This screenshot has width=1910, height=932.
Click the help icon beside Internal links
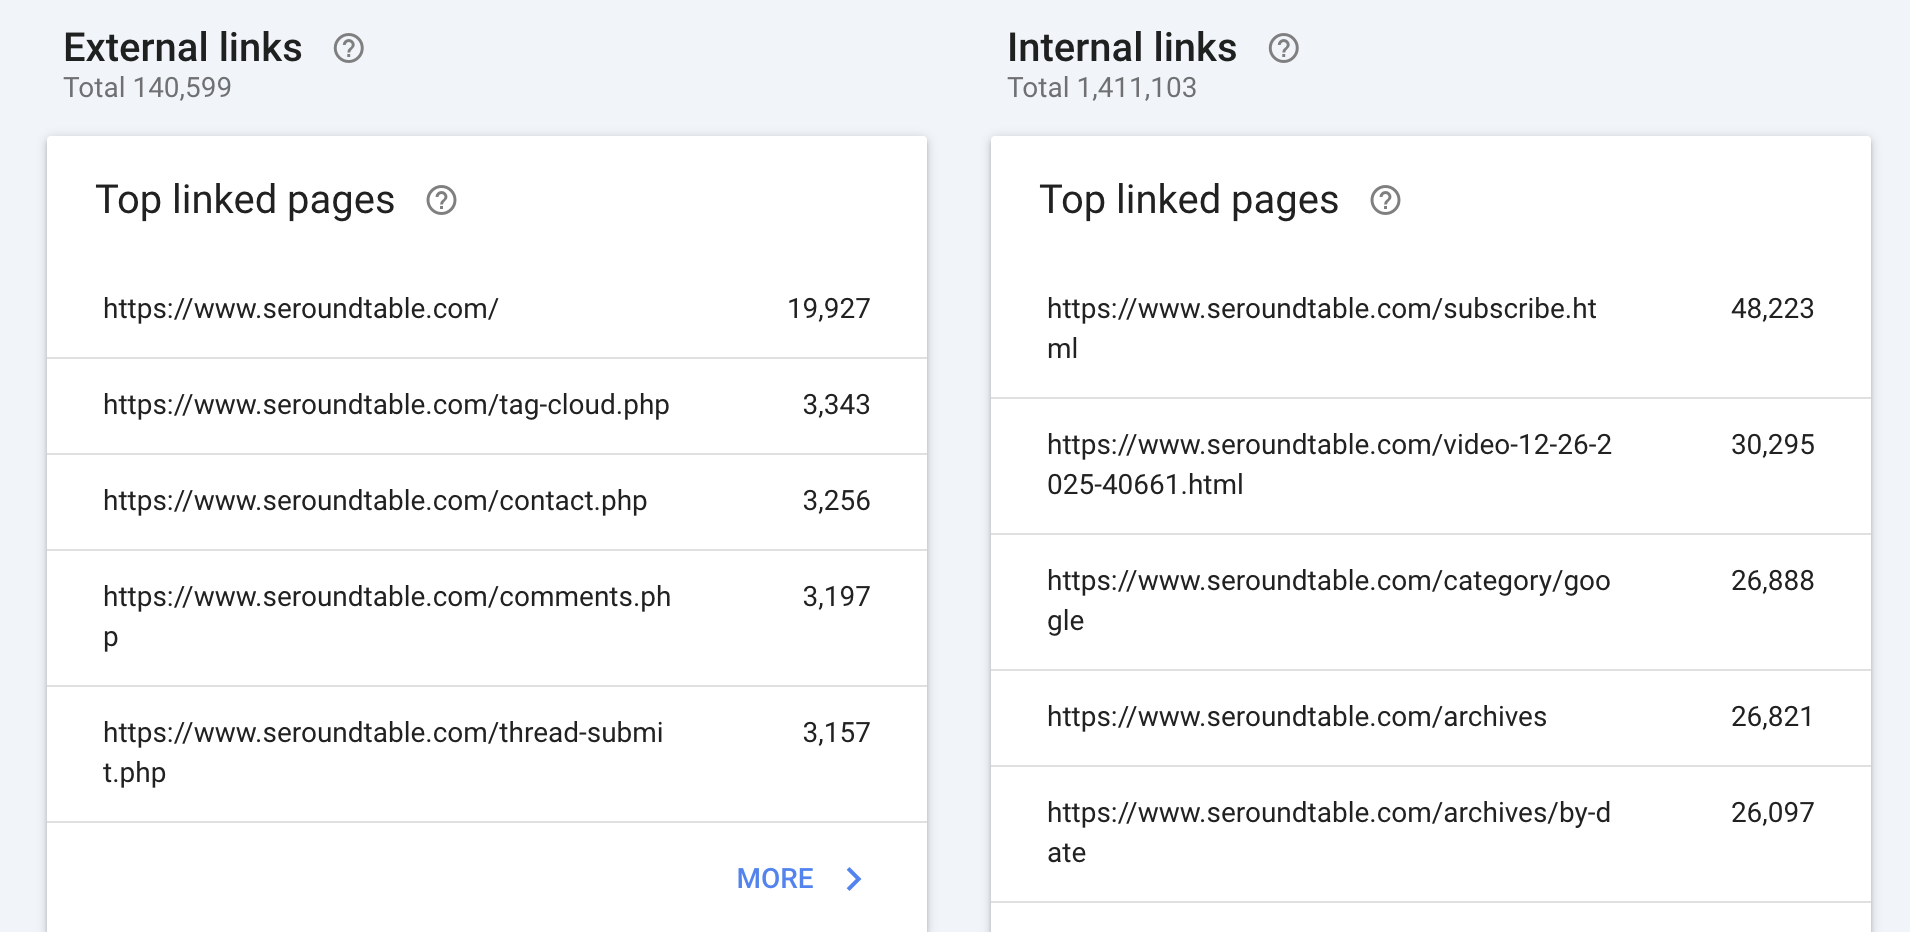click(x=1283, y=48)
